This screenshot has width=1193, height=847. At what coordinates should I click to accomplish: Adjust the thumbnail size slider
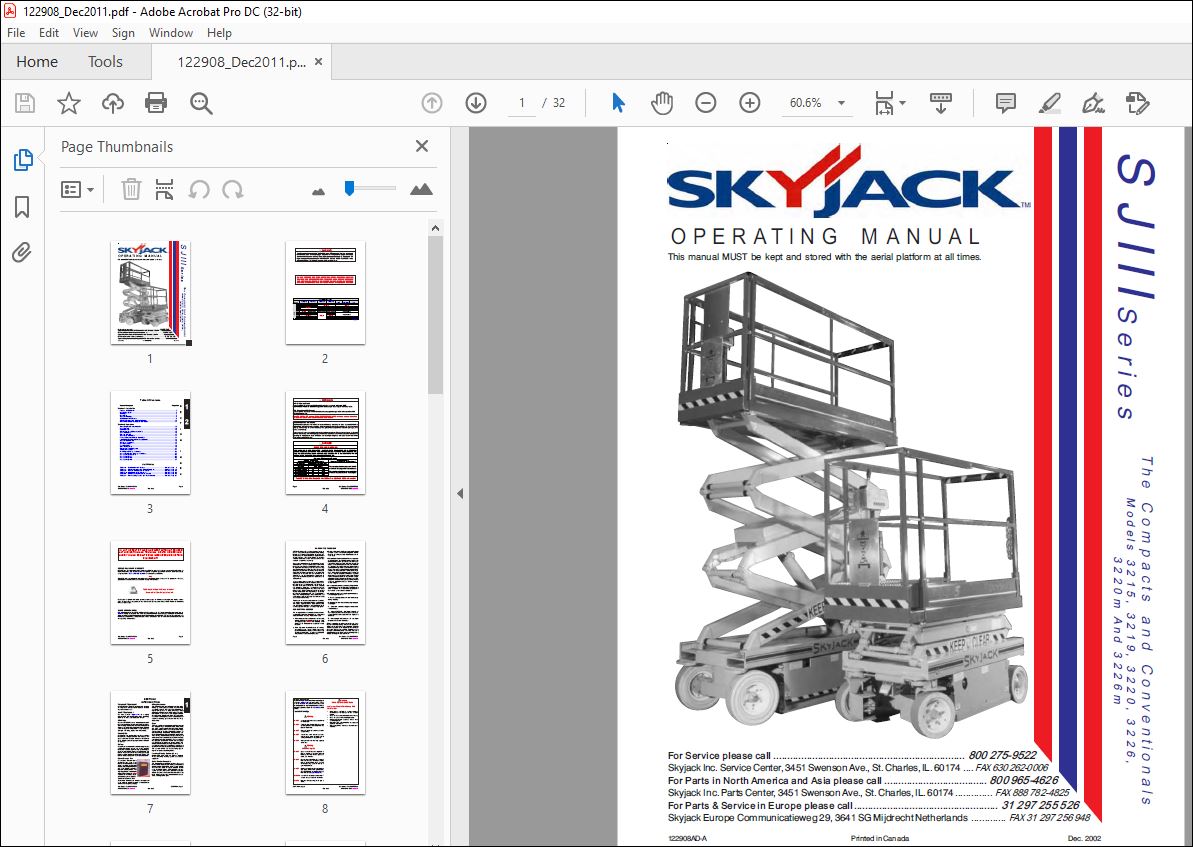(349, 188)
